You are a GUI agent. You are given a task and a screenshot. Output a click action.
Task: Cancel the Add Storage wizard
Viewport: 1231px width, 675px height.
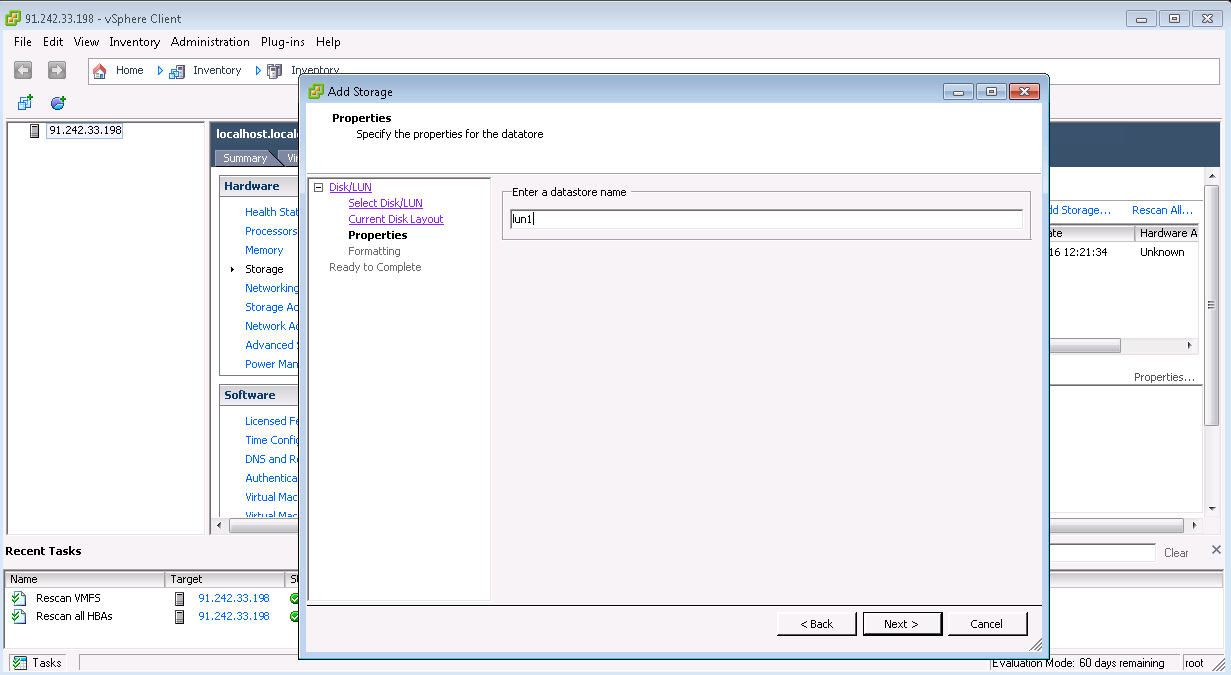pyautogui.click(x=987, y=624)
